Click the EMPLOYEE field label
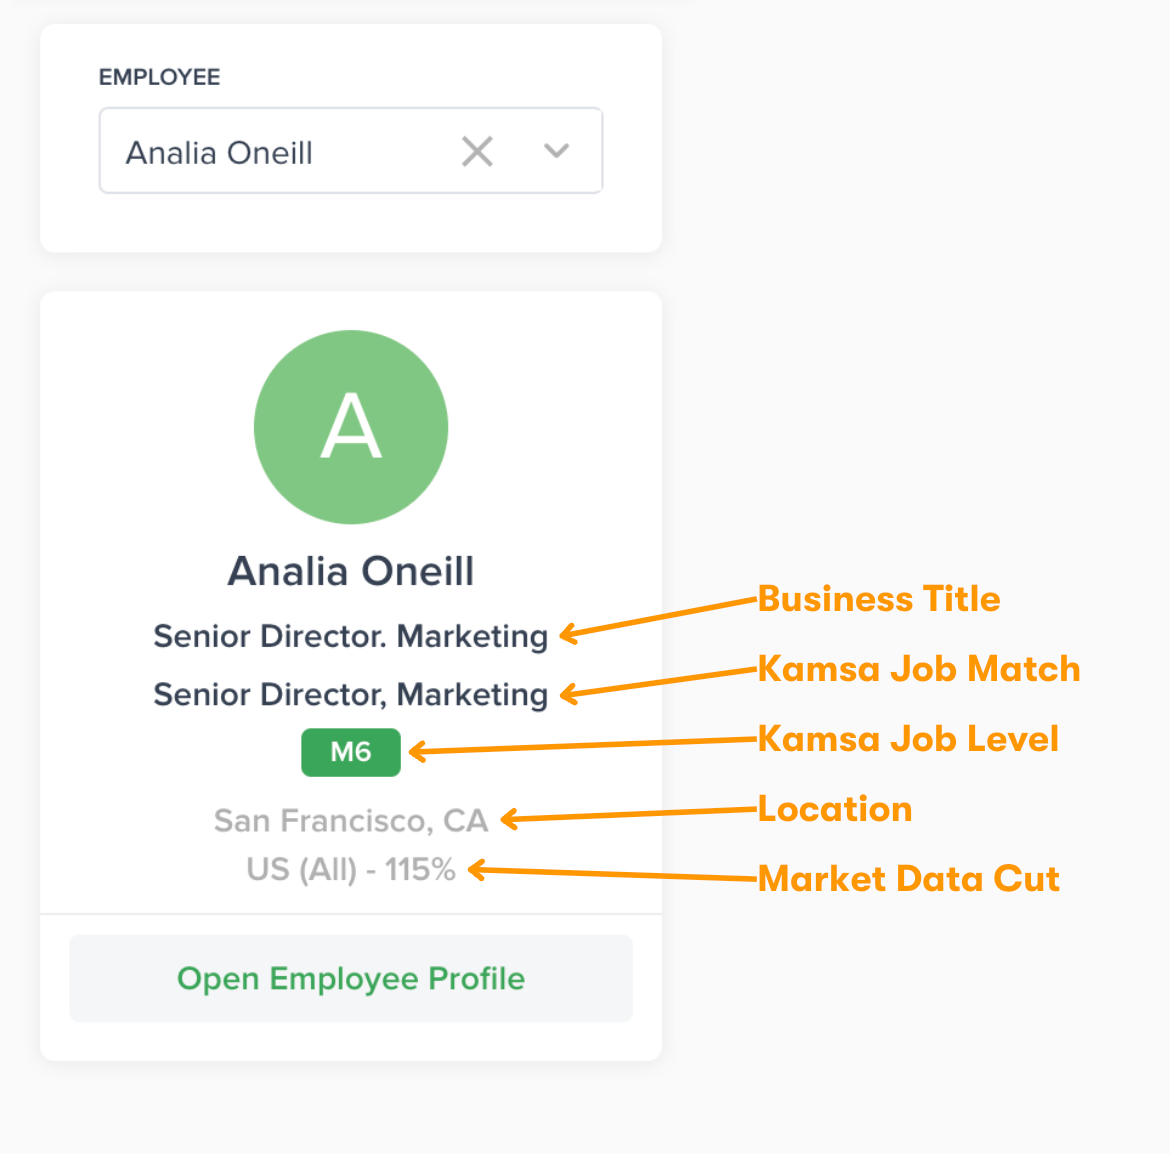1170x1154 pixels. coord(159,77)
